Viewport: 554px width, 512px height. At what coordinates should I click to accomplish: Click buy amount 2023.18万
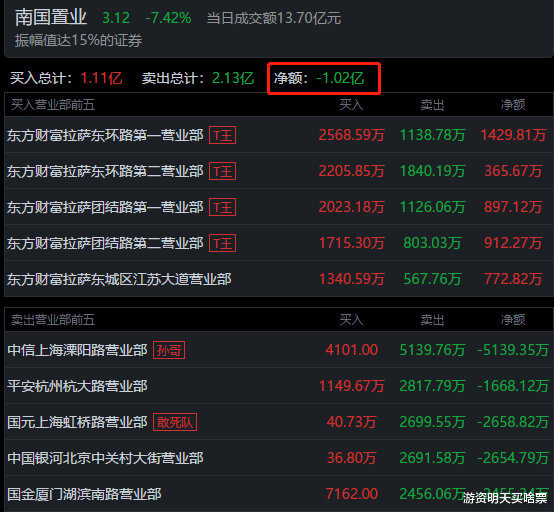pyautogui.click(x=352, y=207)
